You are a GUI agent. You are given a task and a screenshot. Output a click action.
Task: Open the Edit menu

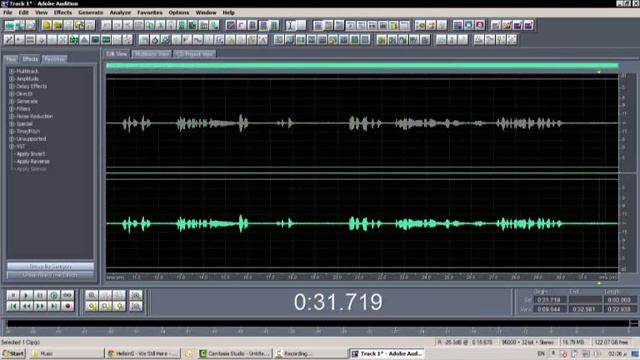pyautogui.click(x=24, y=12)
